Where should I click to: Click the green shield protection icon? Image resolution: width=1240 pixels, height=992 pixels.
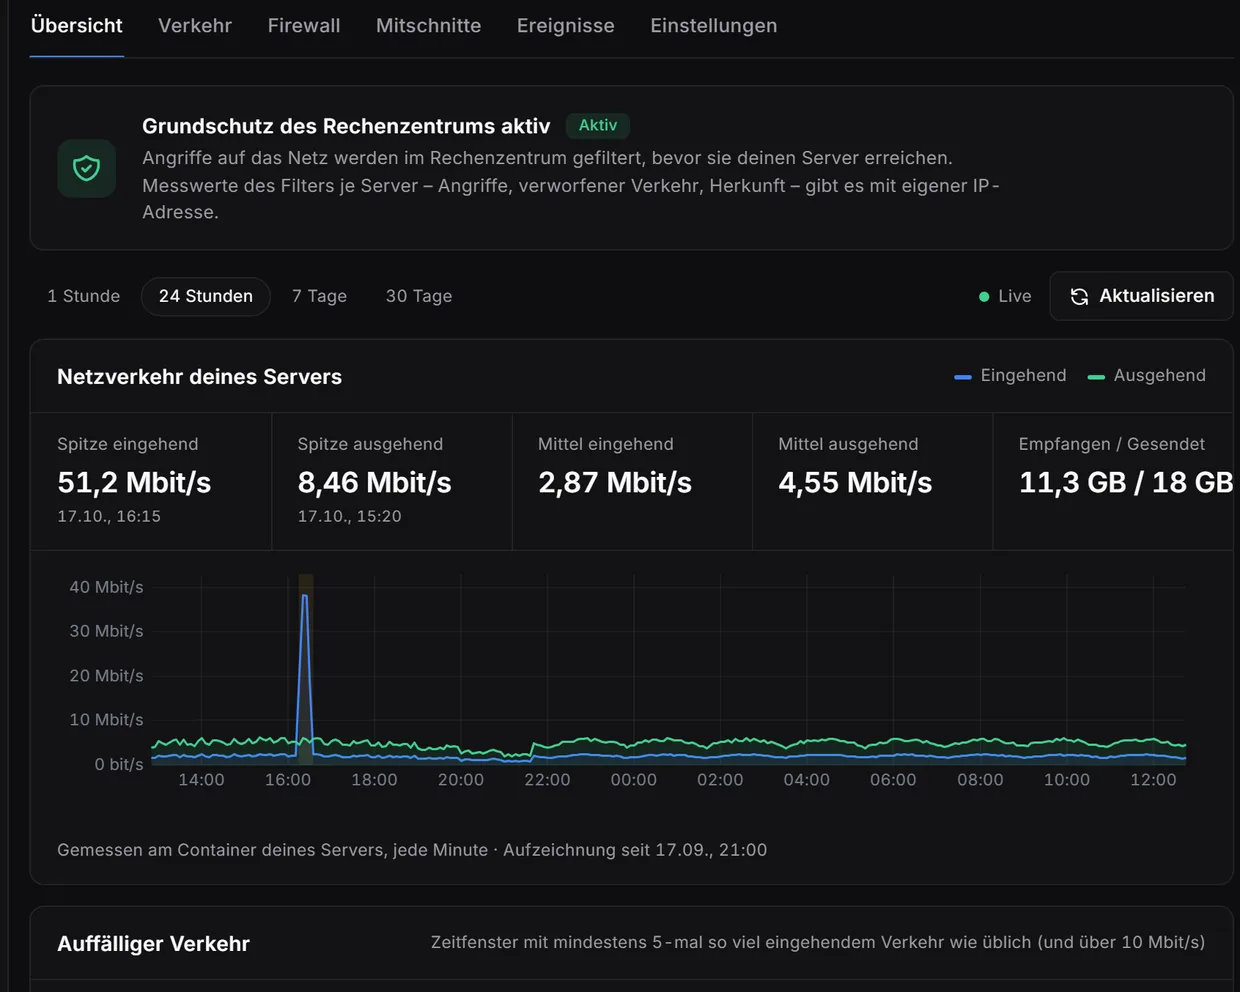87,168
